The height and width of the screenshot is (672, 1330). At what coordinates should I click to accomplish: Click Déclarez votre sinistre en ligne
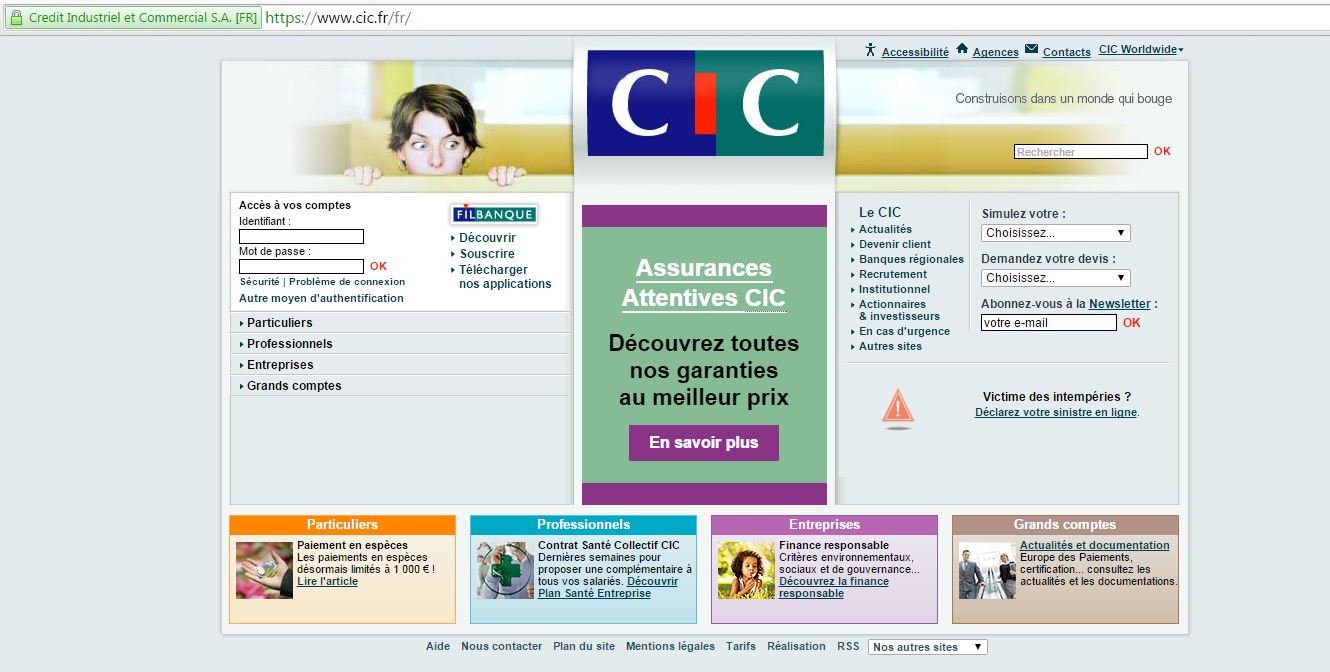(1056, 412)
